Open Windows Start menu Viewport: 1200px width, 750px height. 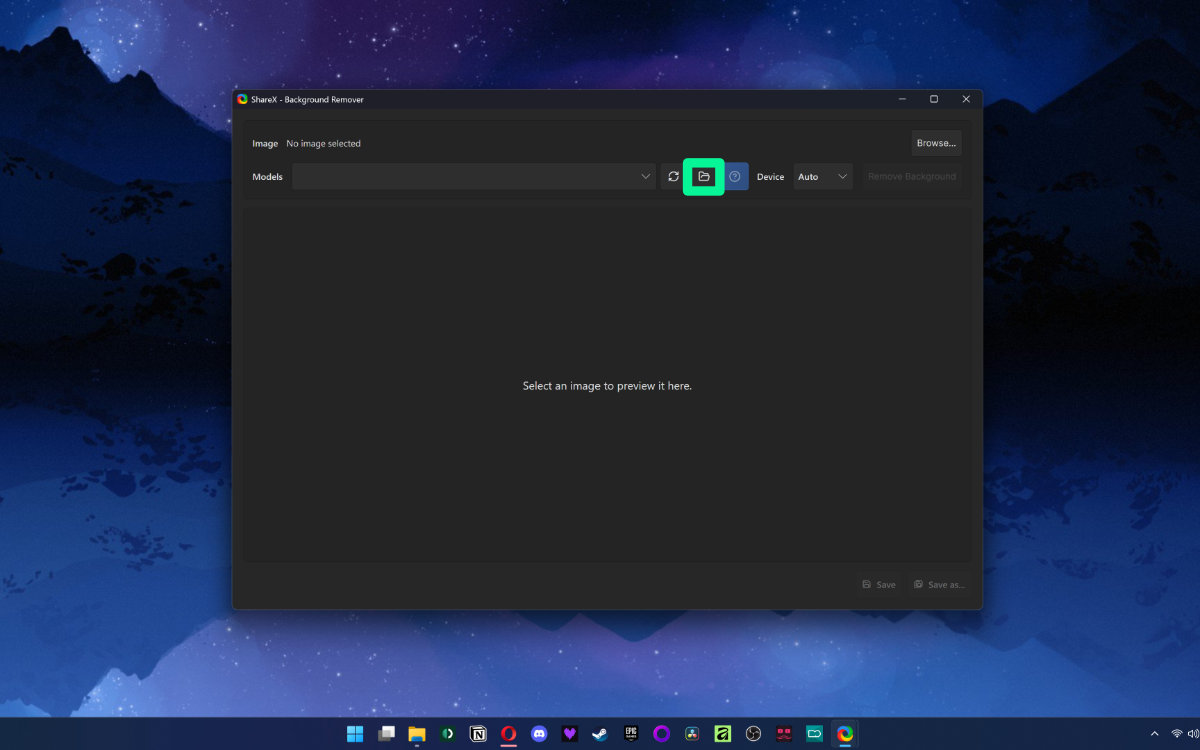pyautogui.click(x=355, y=734)
